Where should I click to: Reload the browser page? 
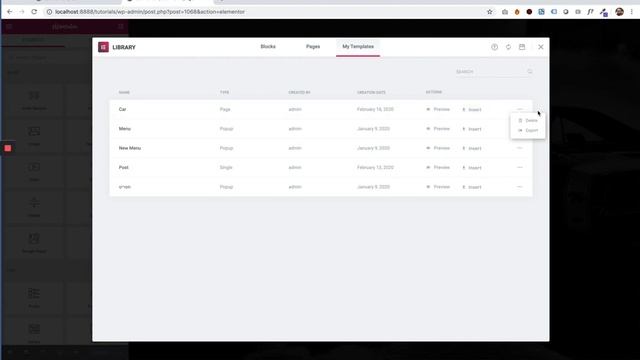click(34, 12)
